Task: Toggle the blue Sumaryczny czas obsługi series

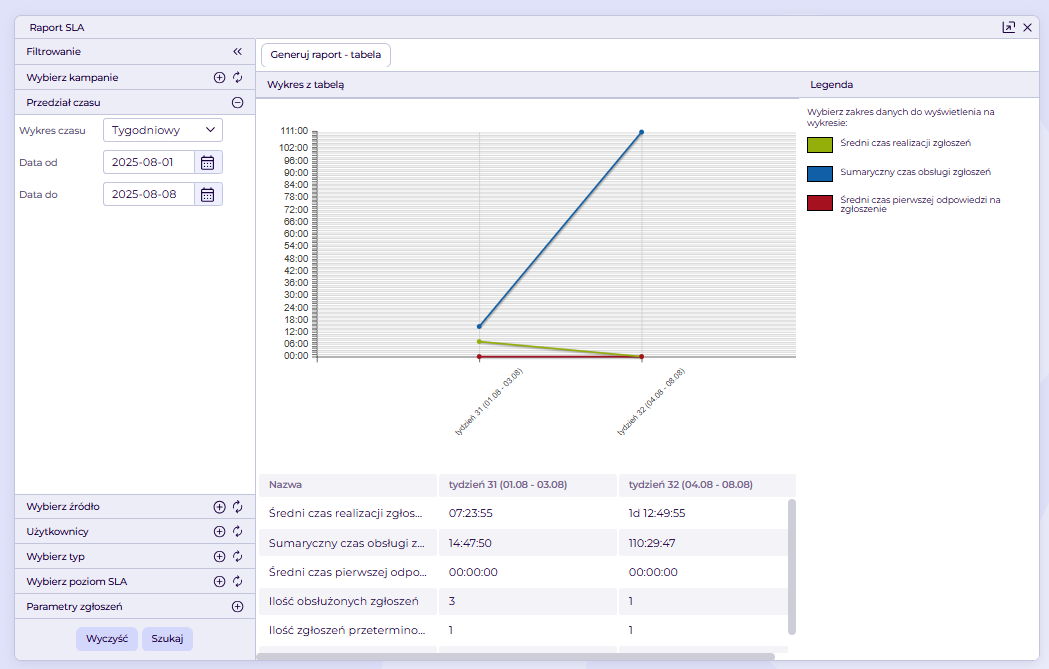Action: coord(820,174)
